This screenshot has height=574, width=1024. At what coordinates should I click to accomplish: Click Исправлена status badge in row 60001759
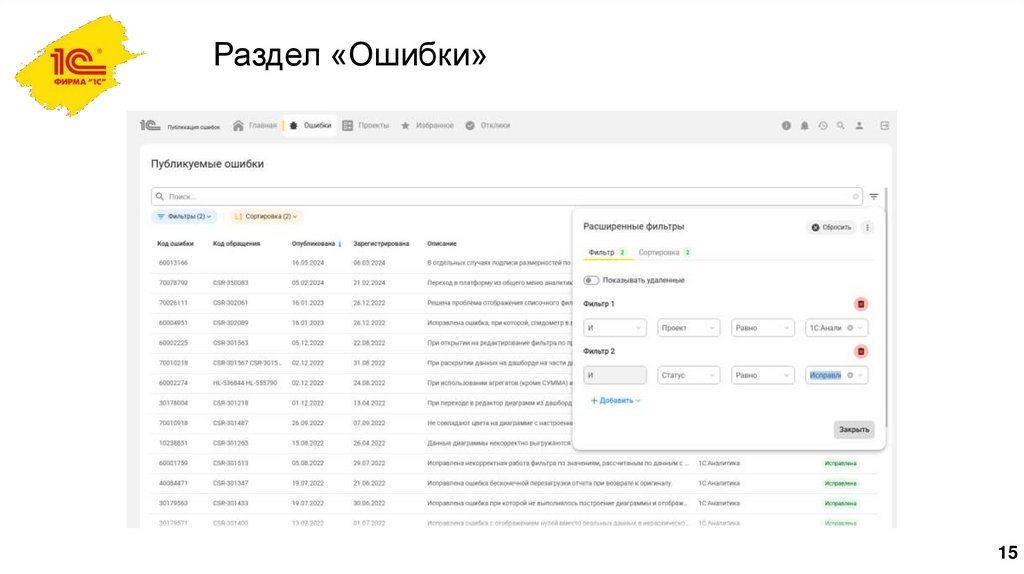point(840,464)
